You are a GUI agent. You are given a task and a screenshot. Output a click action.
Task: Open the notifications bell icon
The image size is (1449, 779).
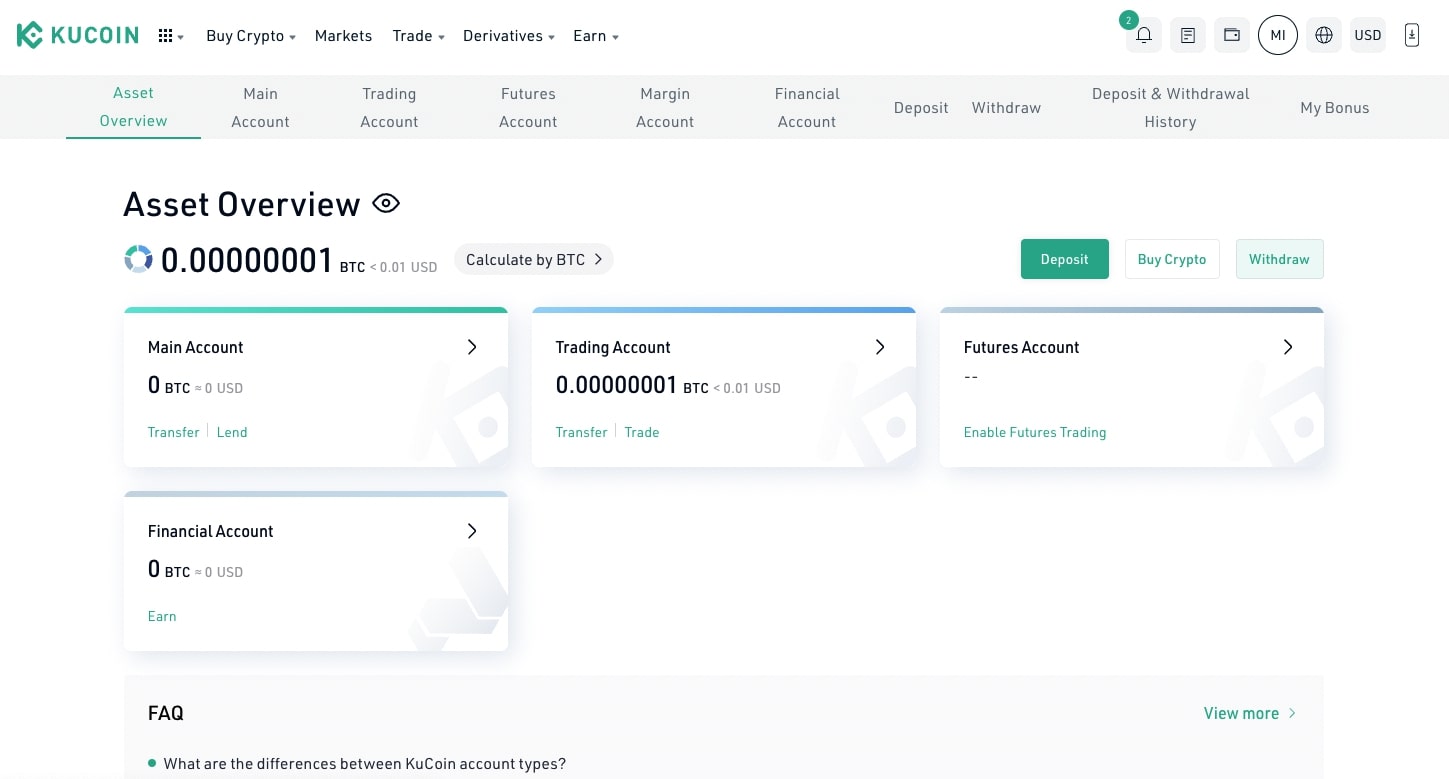tap(1144, 36)
